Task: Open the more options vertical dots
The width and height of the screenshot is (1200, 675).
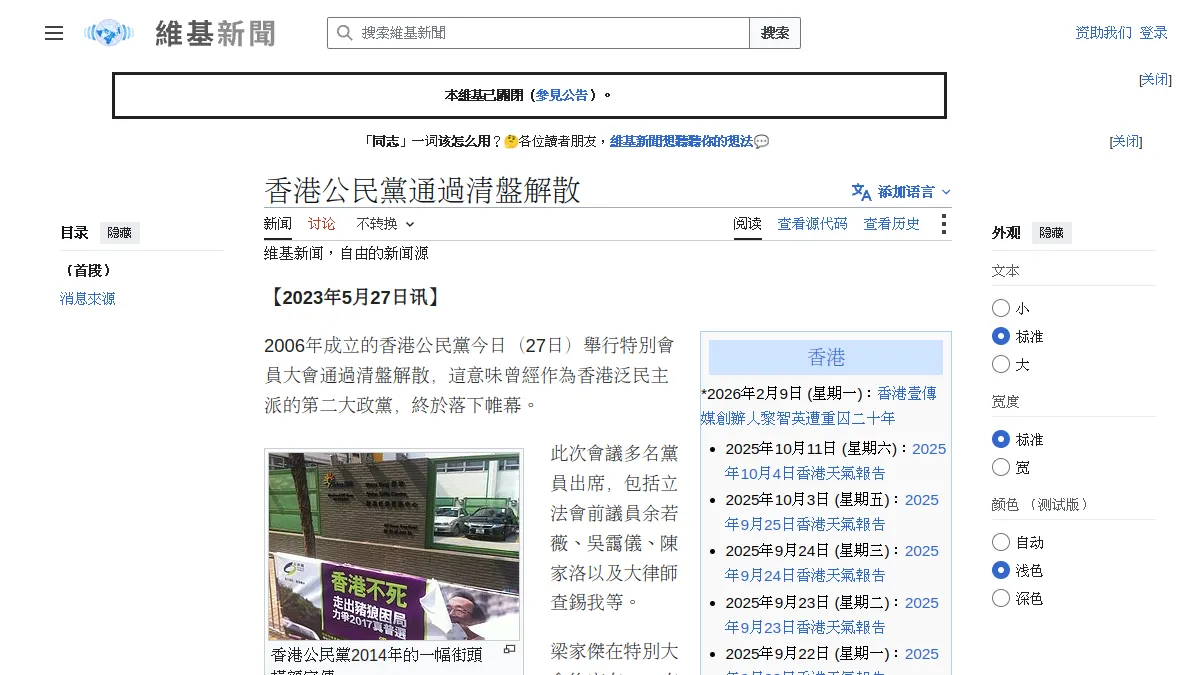Action: point(943,224)
